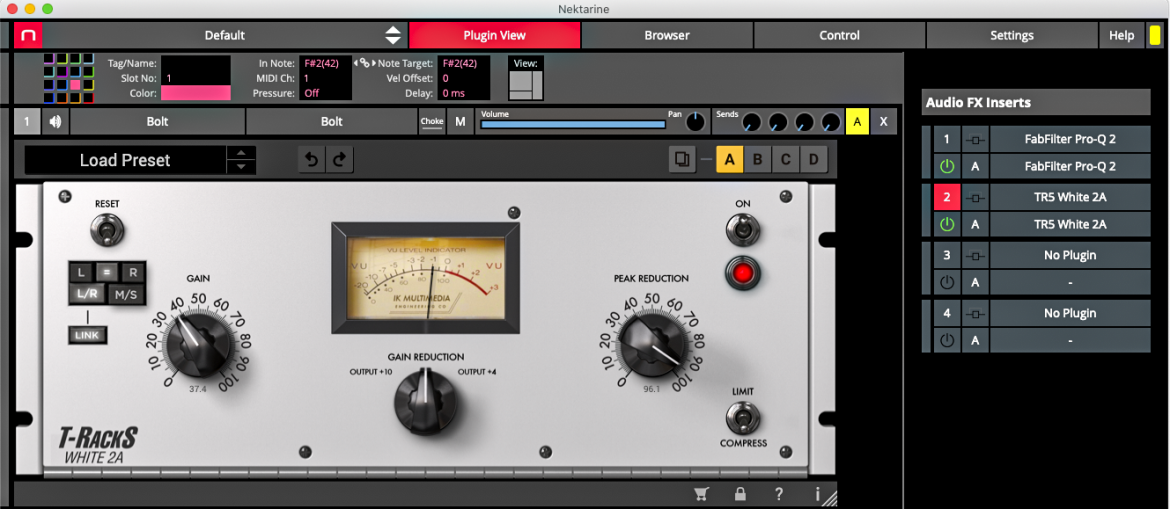This screenshot has height=509, width=1170.
Task: Select insert slot number 2
Action: [947, 197]
